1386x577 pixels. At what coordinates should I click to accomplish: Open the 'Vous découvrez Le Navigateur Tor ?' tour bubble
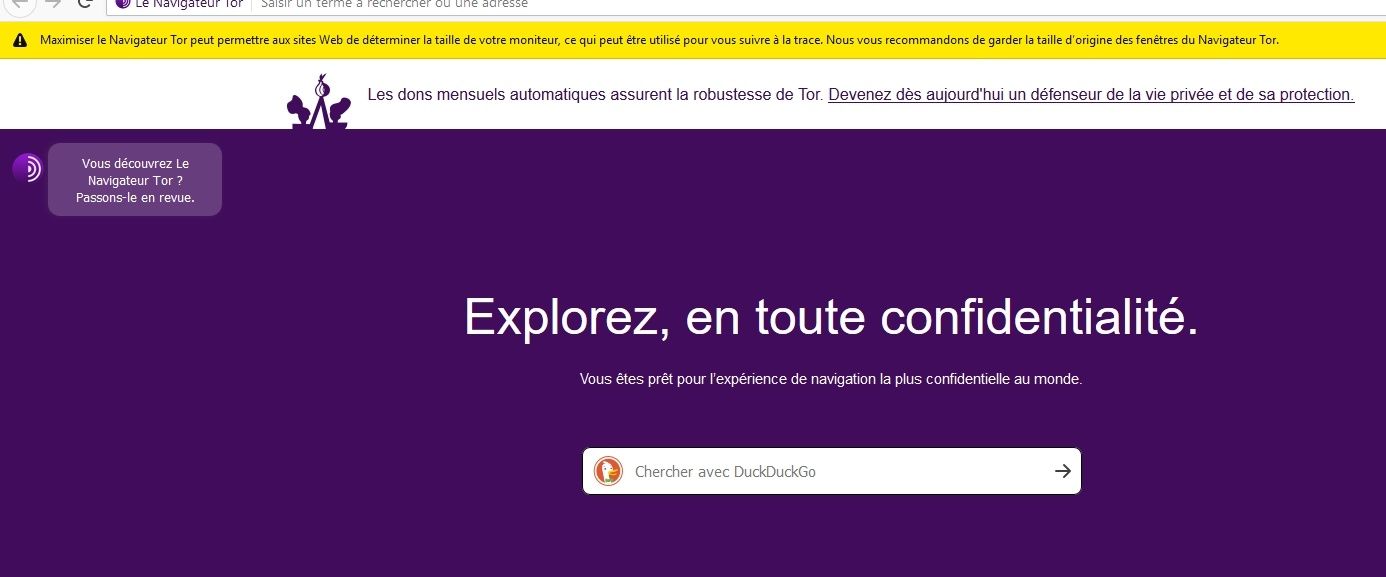135,180
